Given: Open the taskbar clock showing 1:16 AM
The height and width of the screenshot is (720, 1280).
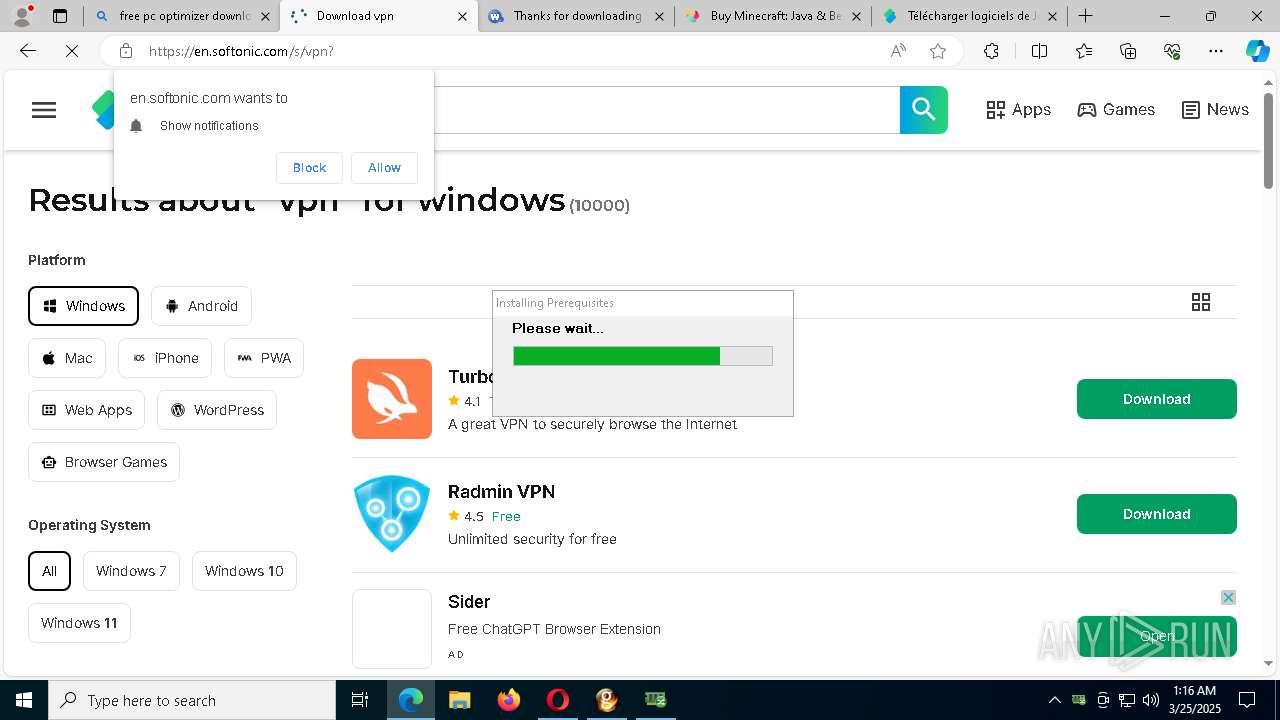Looking at the screenshot, I should 1194,700.
